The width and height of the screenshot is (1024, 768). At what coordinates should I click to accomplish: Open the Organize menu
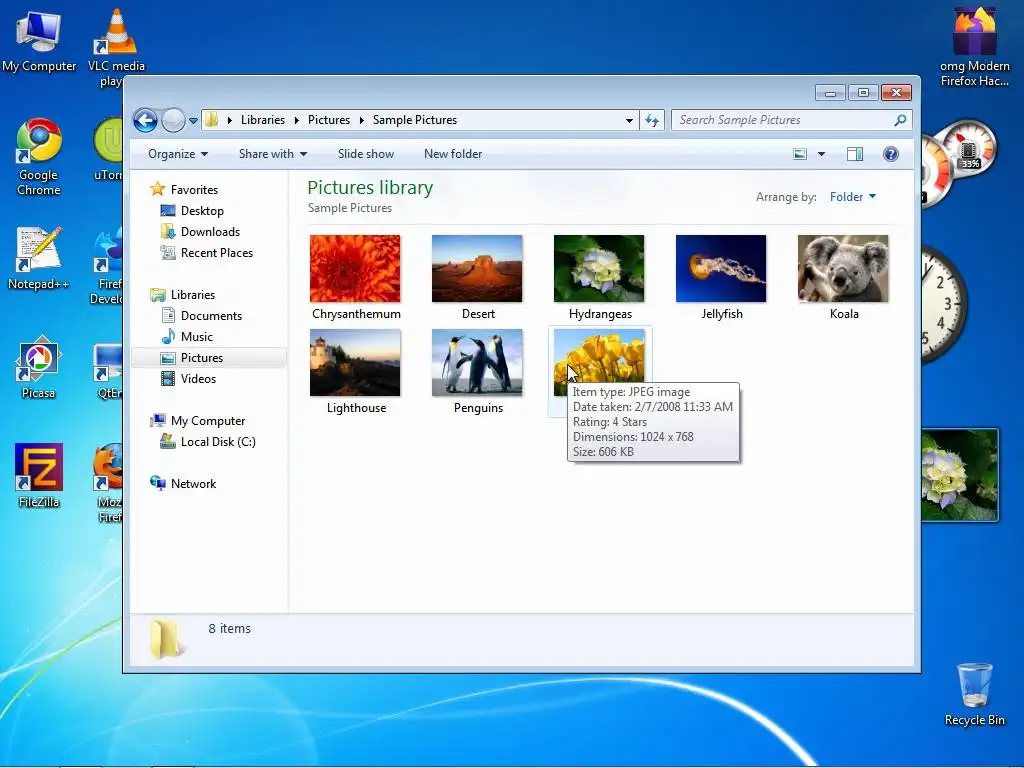pos(178,154)
